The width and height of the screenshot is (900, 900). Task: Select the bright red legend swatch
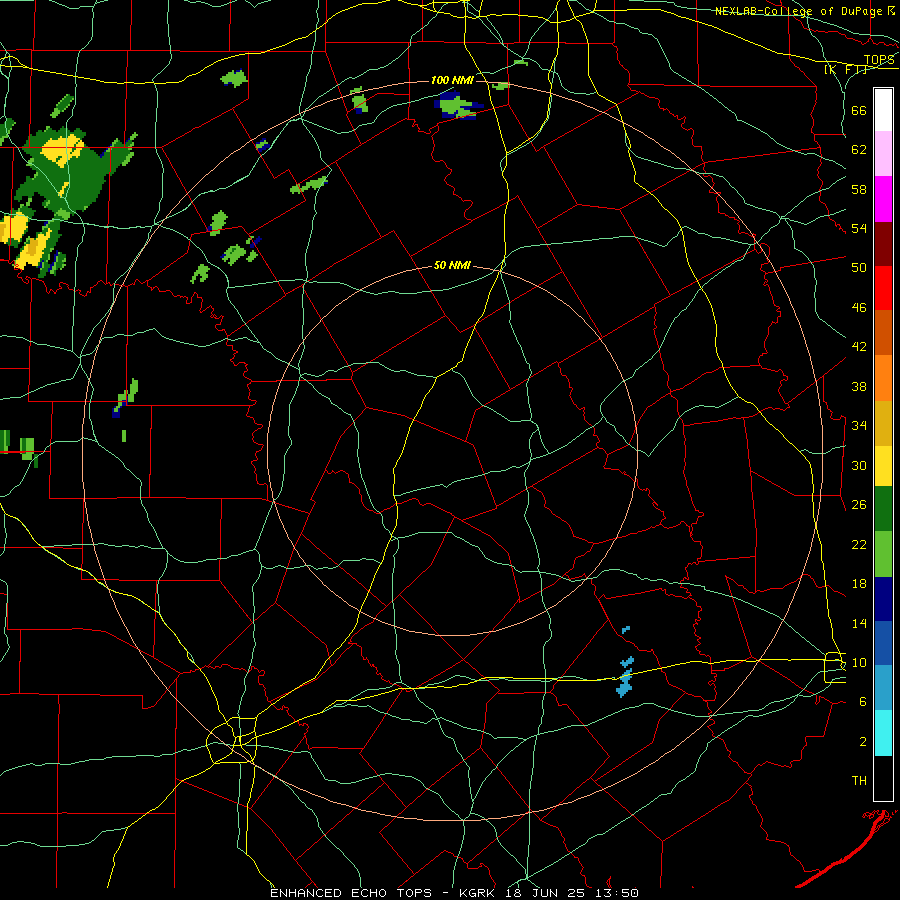coord(883,288)
